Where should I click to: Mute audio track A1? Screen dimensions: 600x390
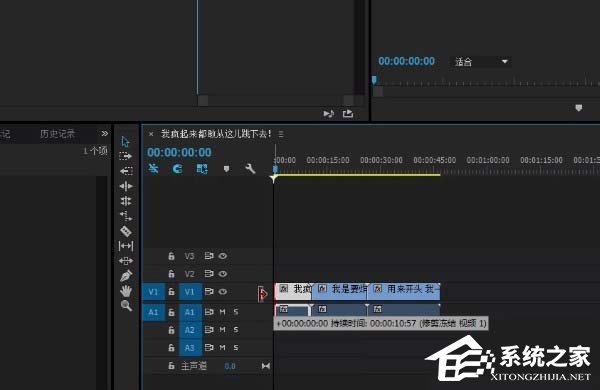[x=223, y=312]
